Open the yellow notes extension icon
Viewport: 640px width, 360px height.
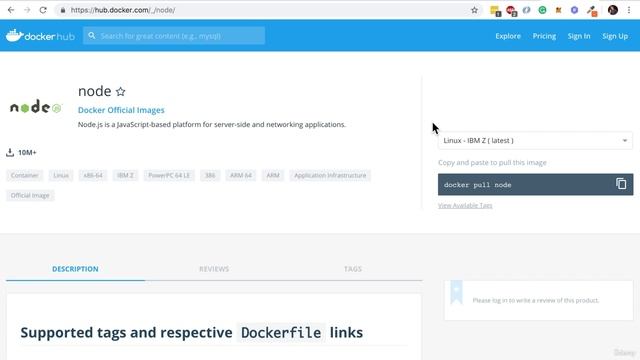495,11
